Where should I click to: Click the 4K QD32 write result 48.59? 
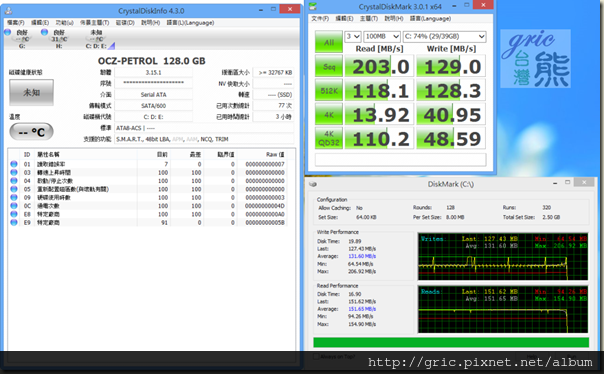click(x=451, y=138)
